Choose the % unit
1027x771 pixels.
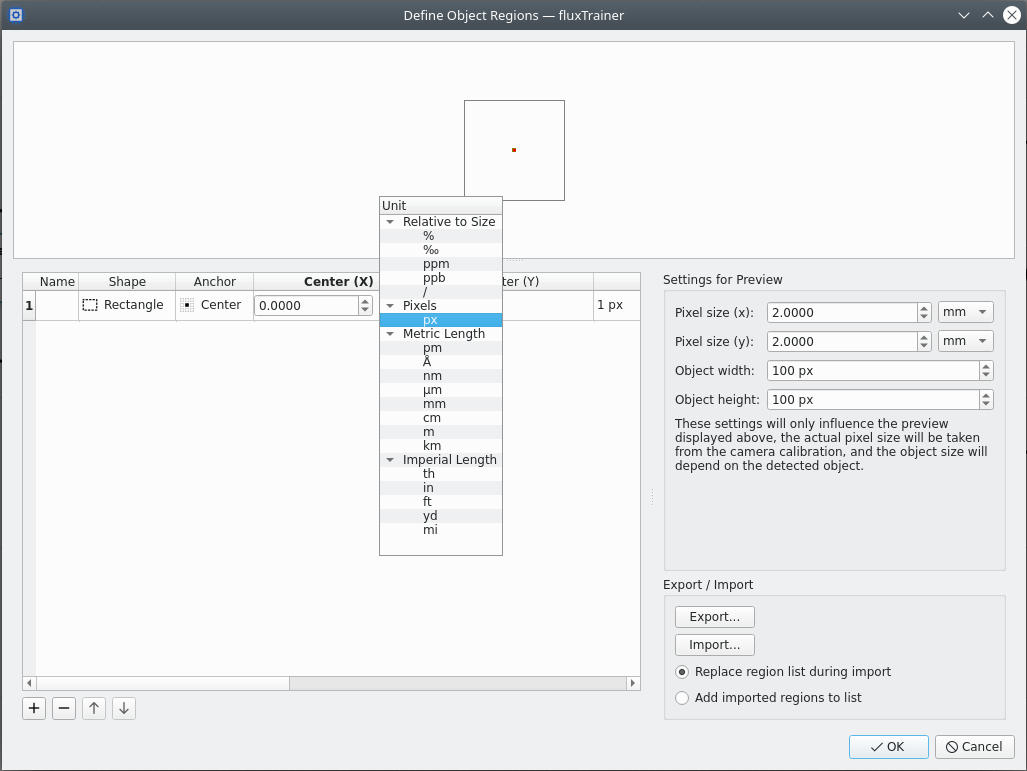(x=441, y=236)
